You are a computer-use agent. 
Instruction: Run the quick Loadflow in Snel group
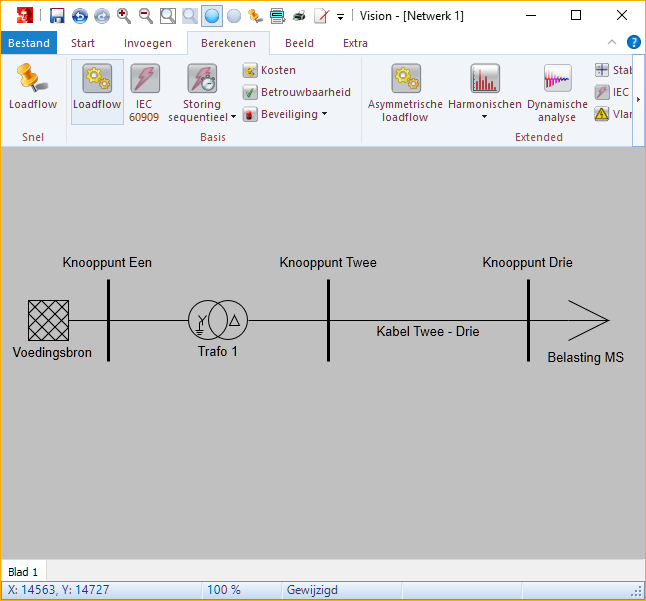[33, 88]
